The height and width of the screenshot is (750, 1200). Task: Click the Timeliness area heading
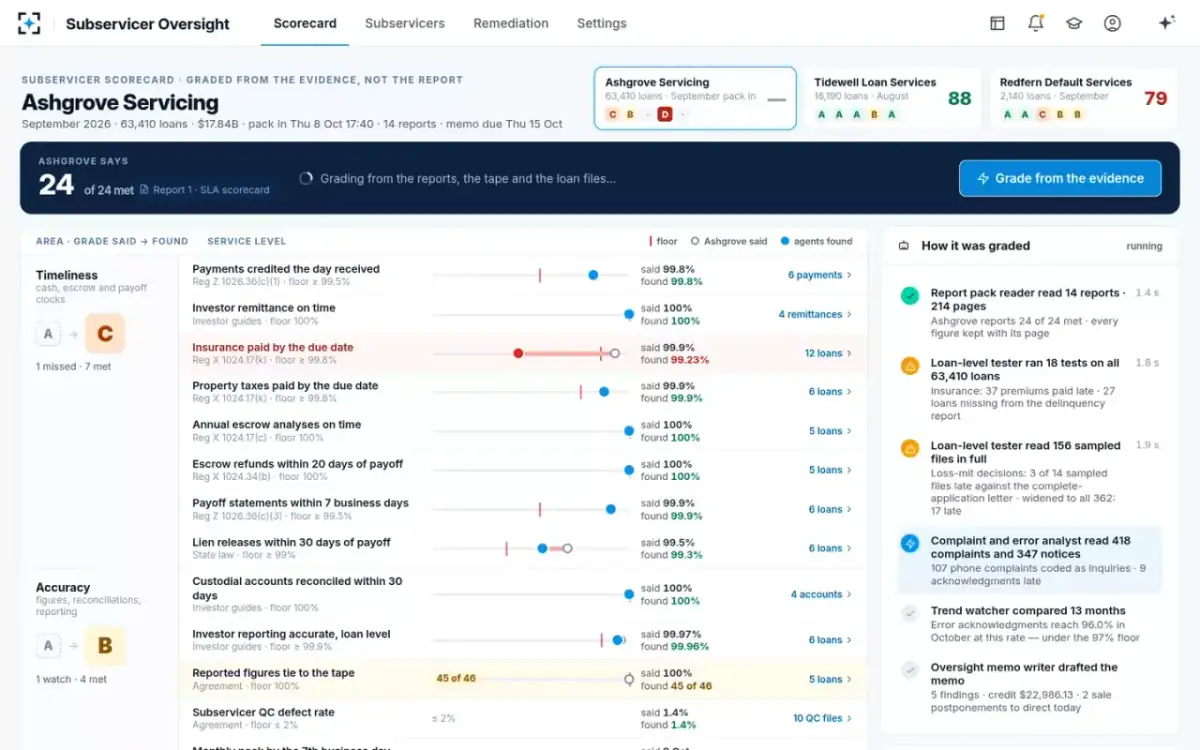click(x=67, y=275)
